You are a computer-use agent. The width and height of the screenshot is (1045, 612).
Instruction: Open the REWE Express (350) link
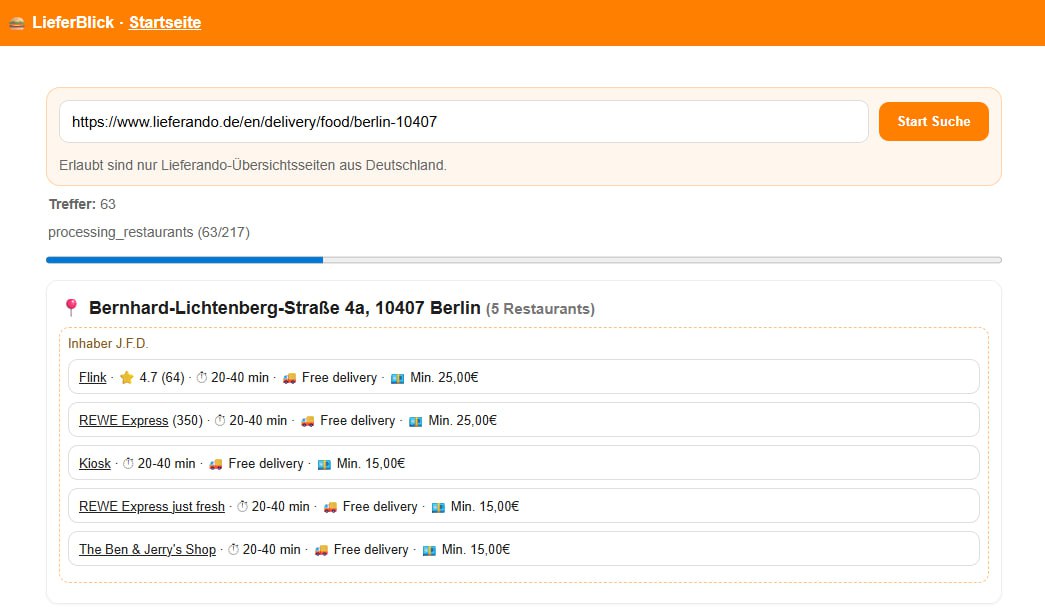click(x=123, y=421)
